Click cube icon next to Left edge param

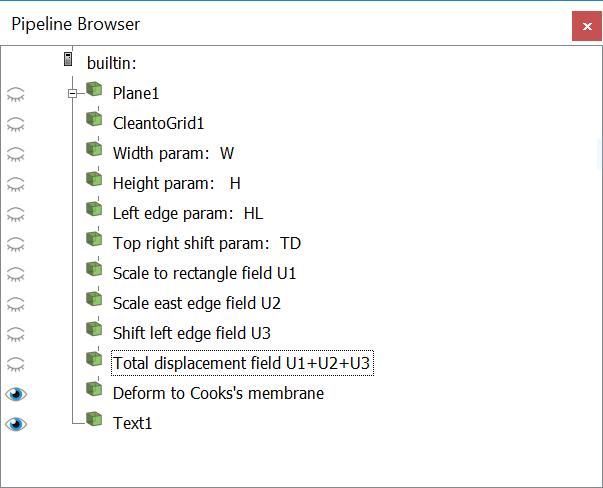pos(95,210)
